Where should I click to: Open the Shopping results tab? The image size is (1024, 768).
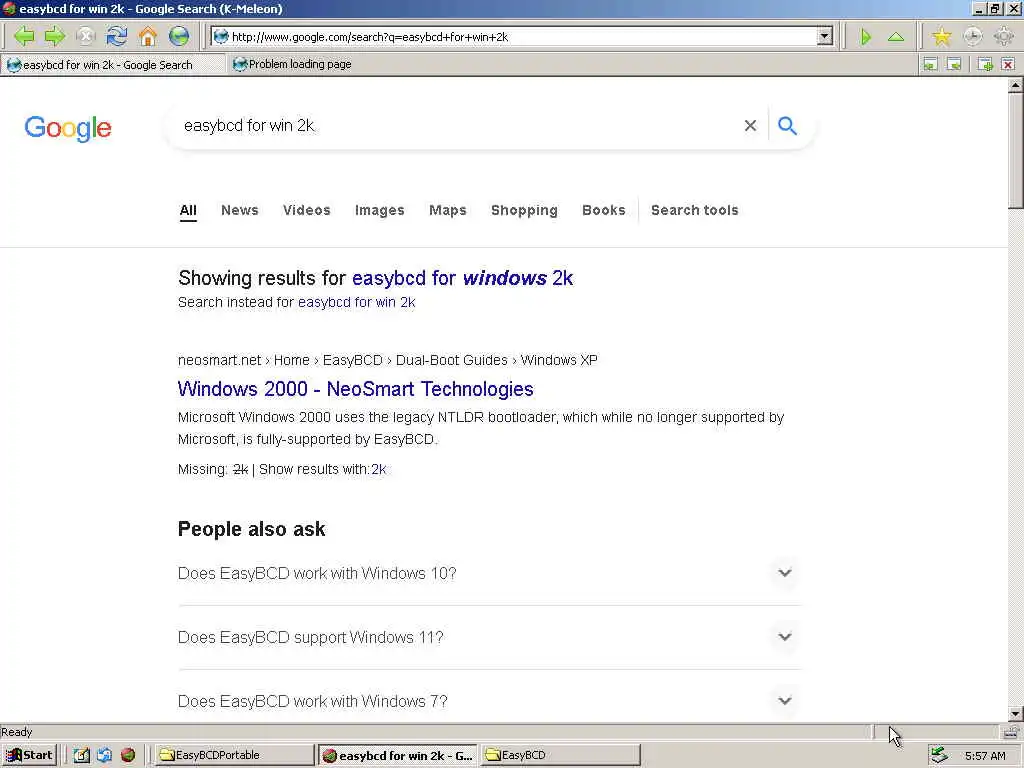524,210
